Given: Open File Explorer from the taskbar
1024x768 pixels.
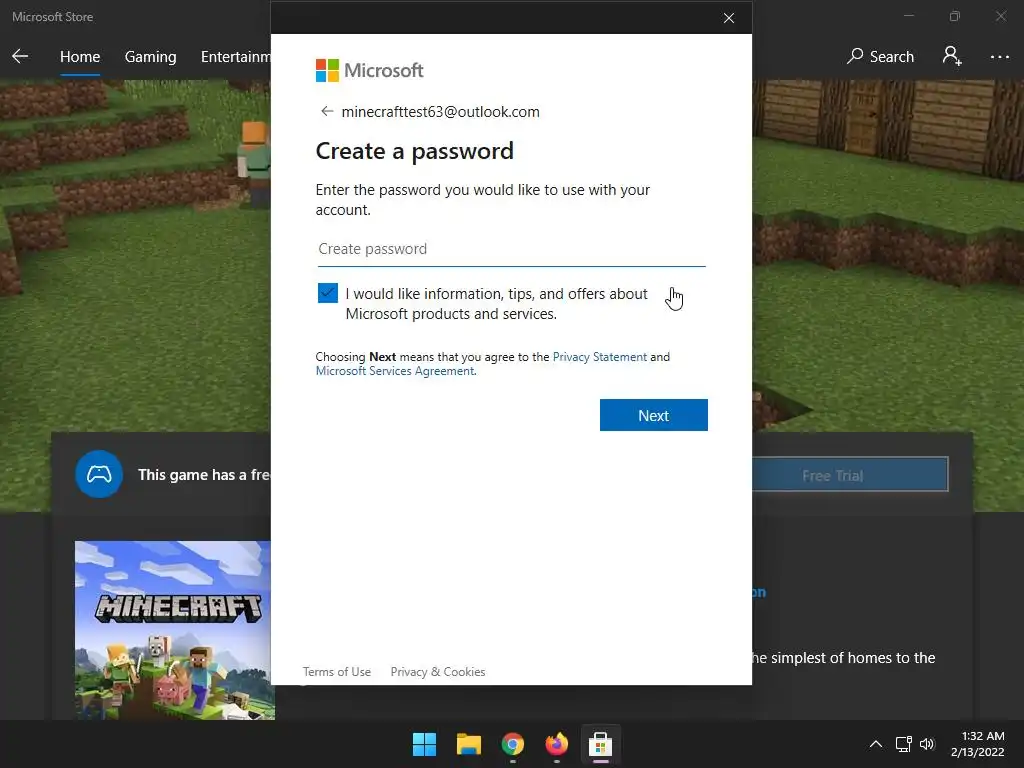Looking at the screenshot, I should pos(468,744).
